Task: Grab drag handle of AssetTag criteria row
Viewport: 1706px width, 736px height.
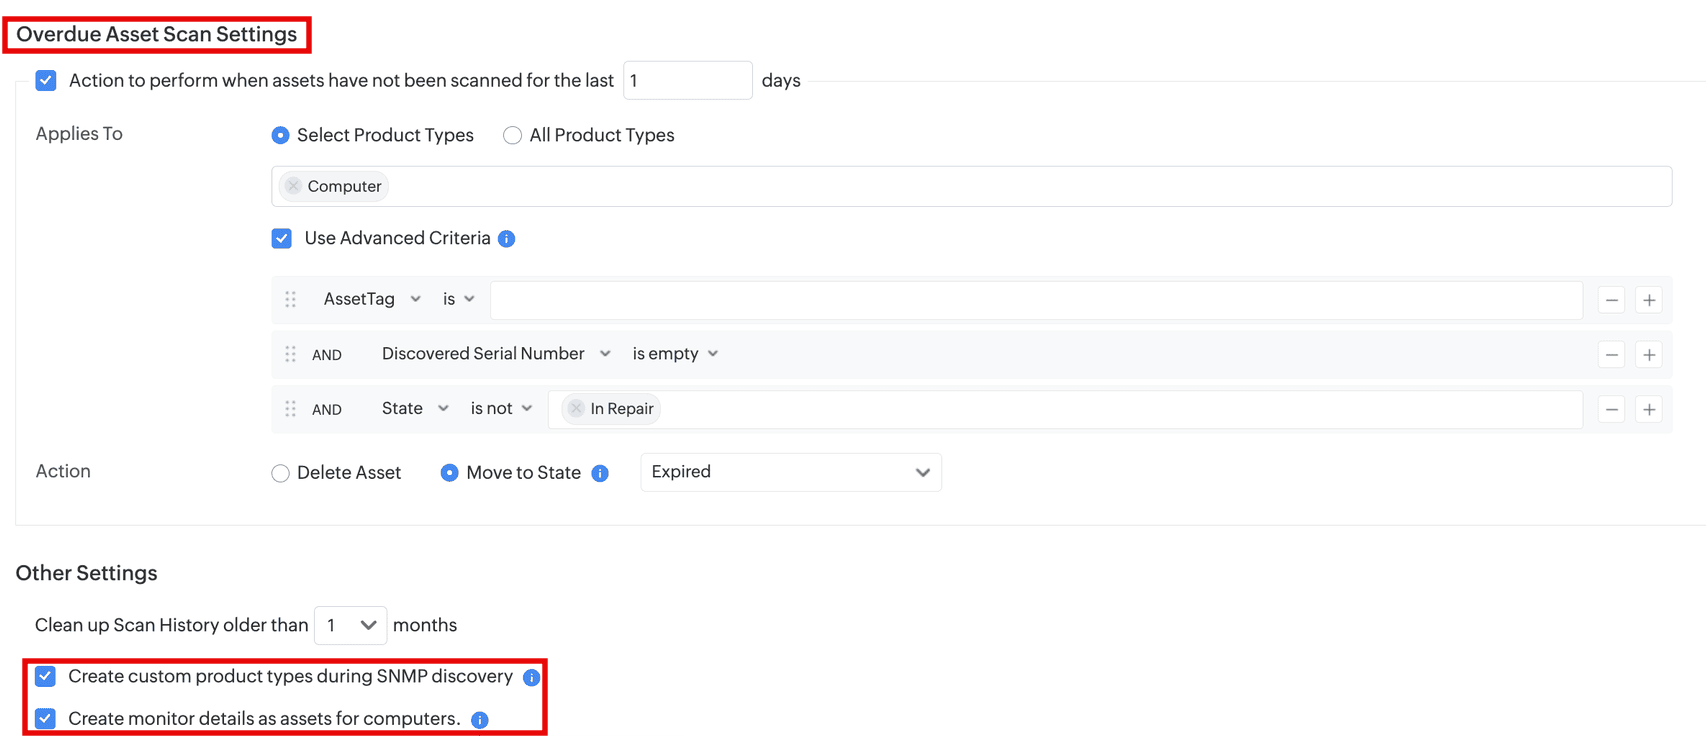Action: pos(291,300)
